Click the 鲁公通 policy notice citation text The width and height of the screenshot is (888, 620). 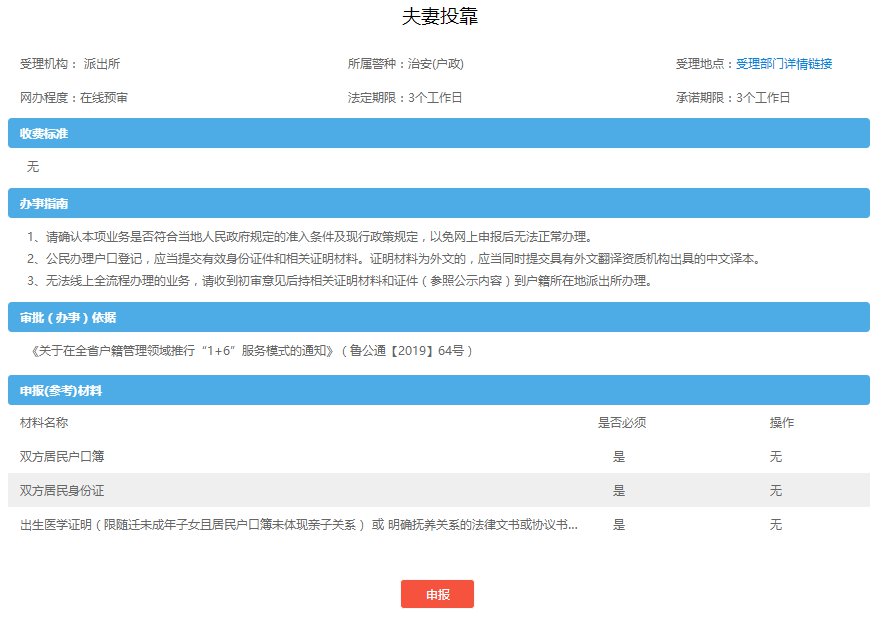tap(252, 351)
